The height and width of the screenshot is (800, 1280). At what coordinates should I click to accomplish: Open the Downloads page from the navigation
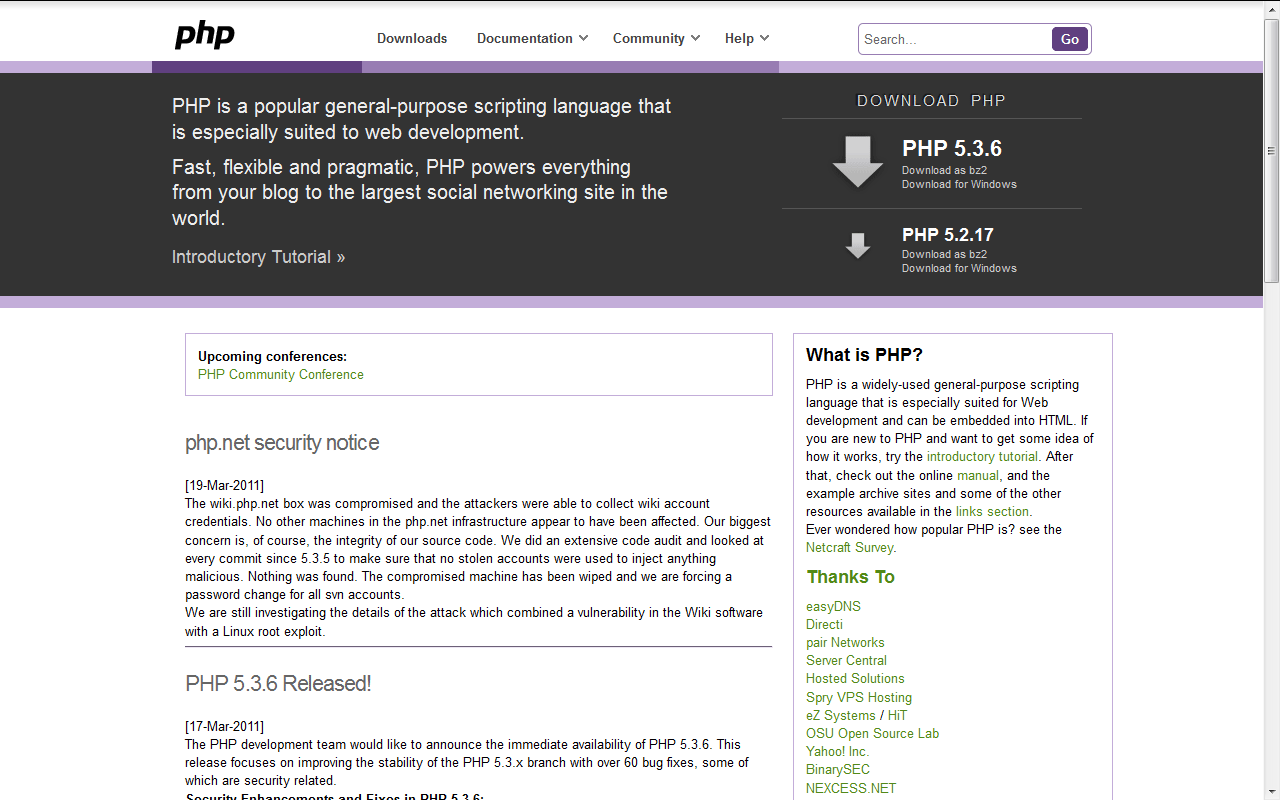[x=412, y=38]
